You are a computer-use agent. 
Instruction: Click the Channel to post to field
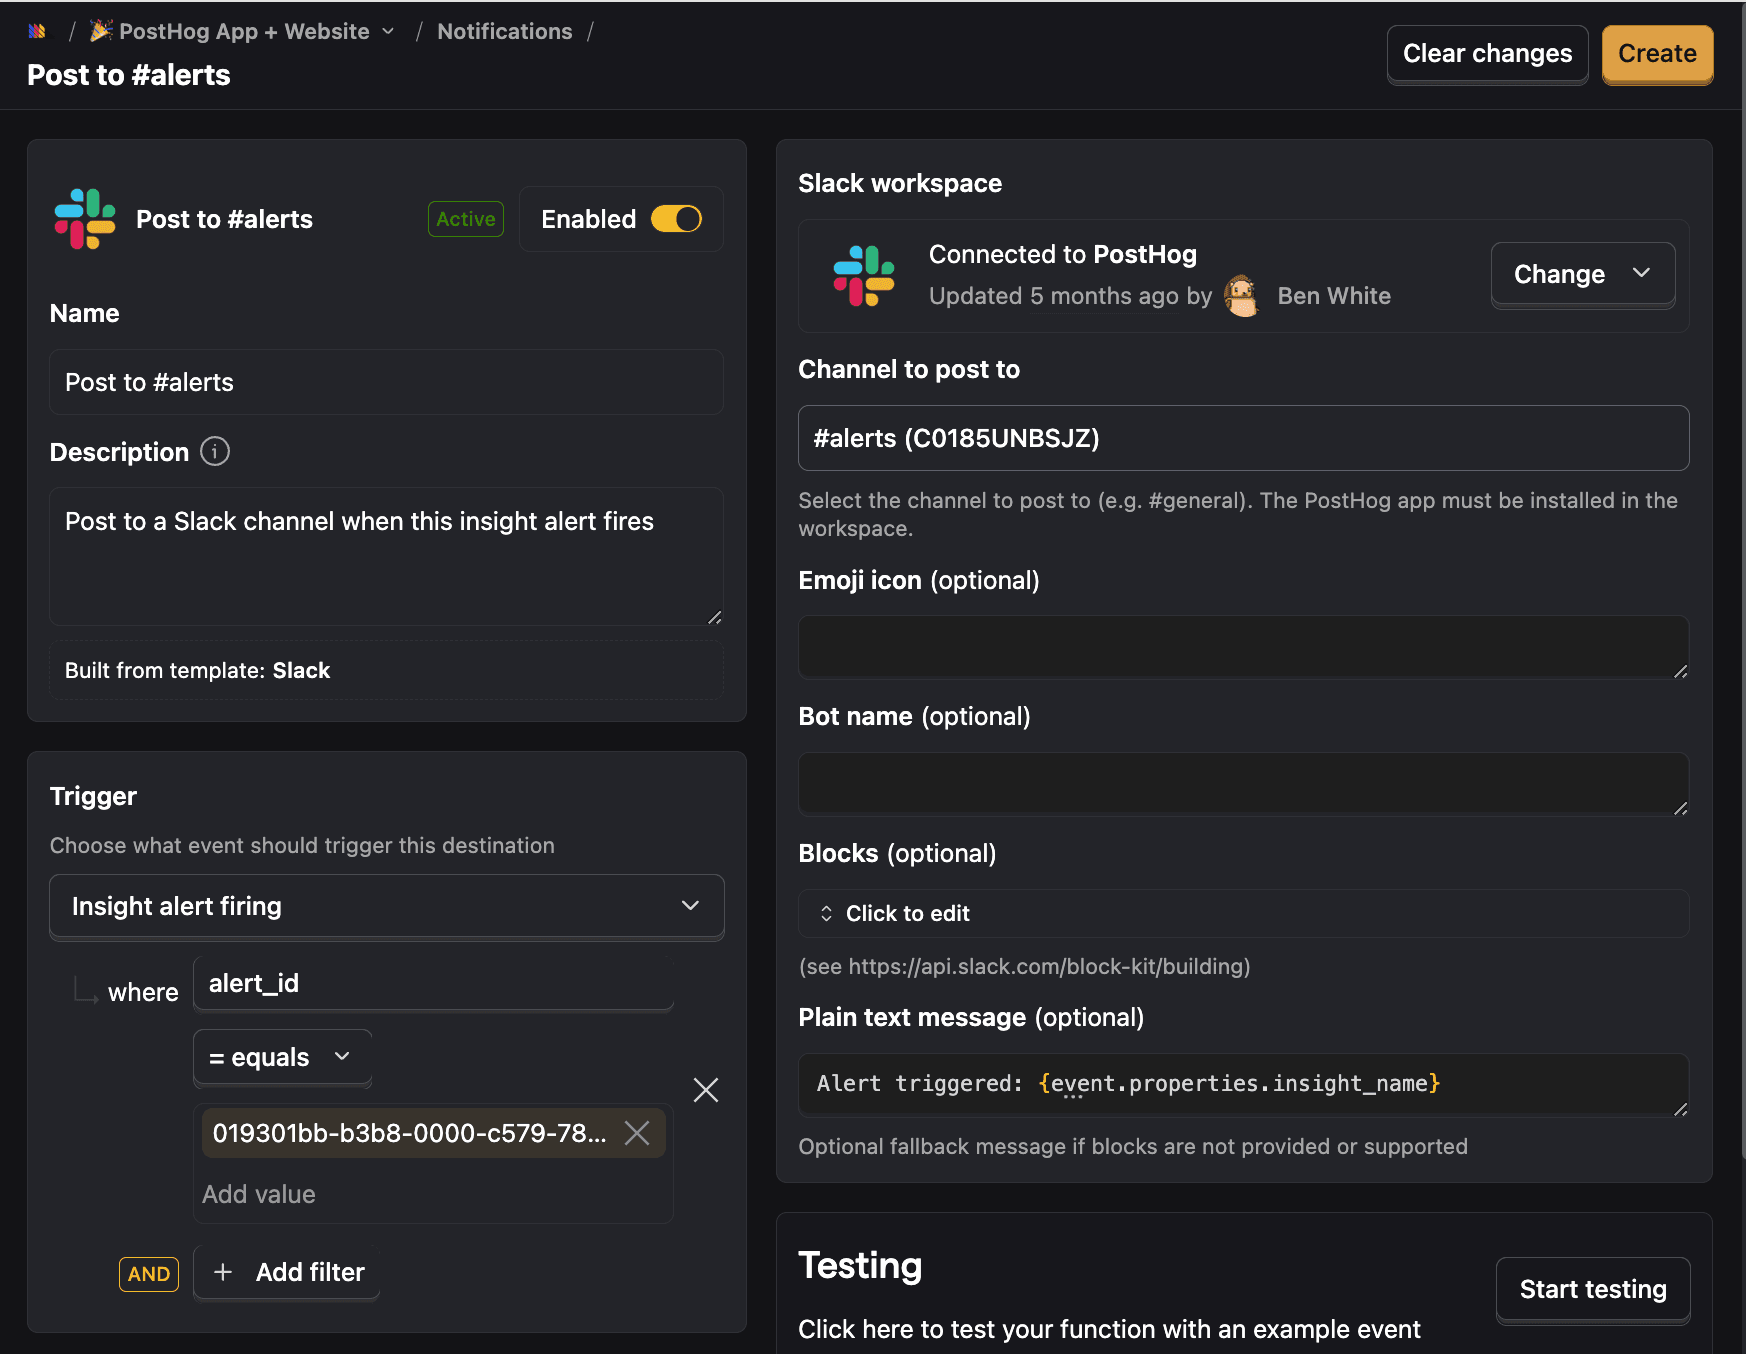(1243, 438)
